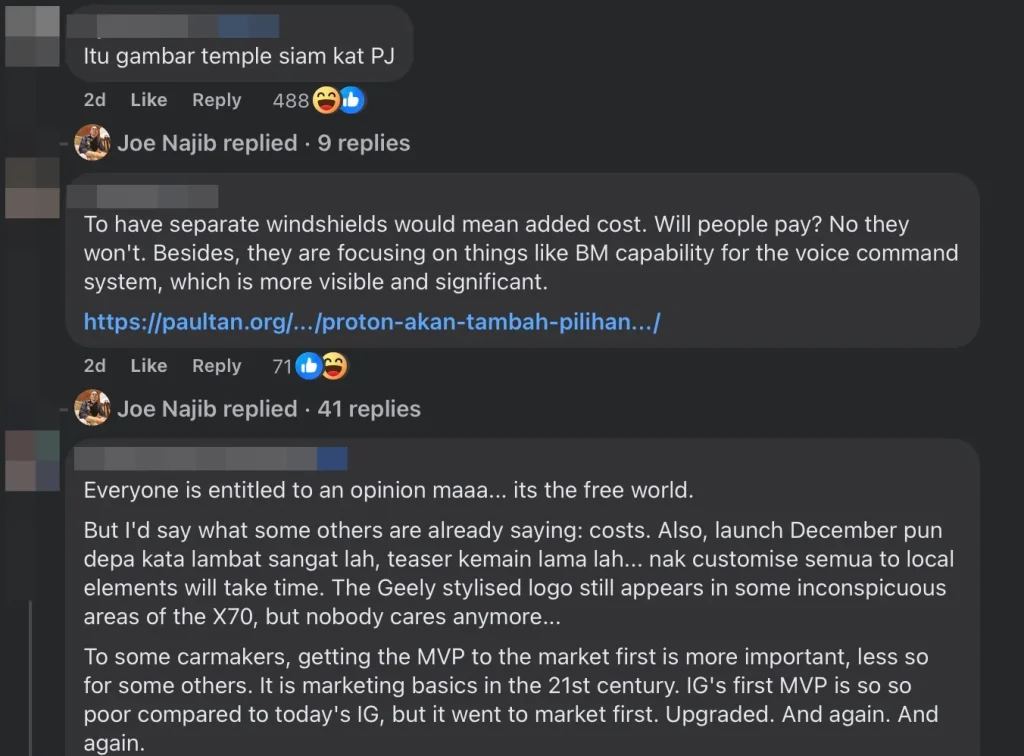Click Joe Najib's avatar next to 41 replies
The image size is (1024, 756).
(92, 408)
